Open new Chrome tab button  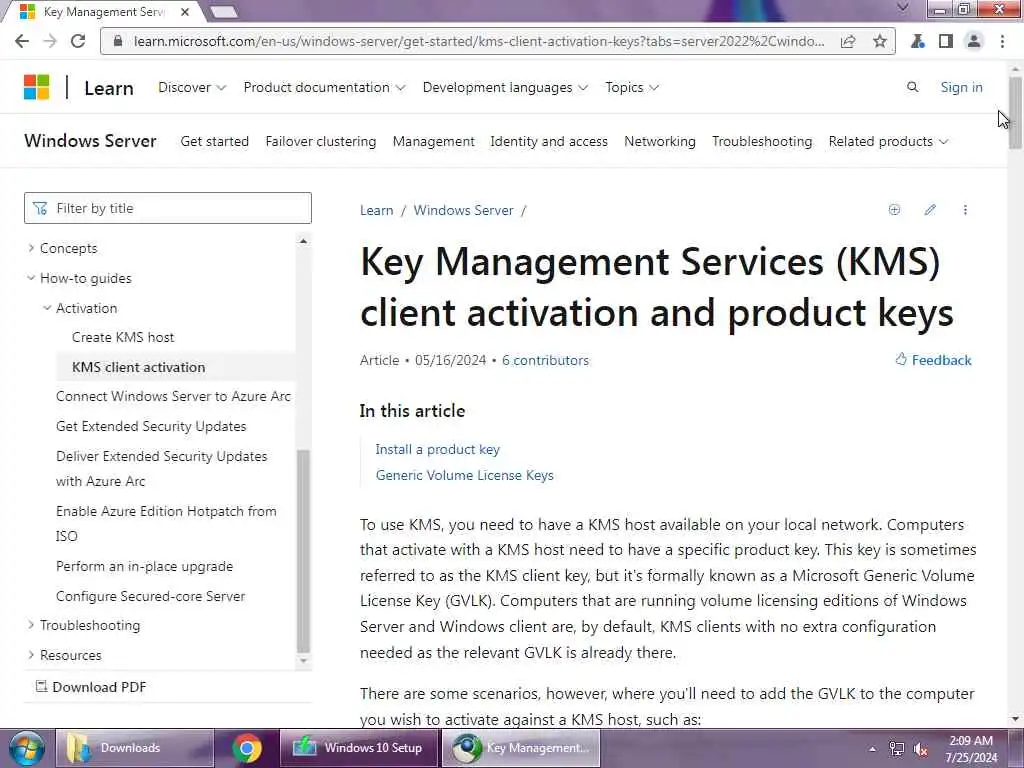click(224, 12)
